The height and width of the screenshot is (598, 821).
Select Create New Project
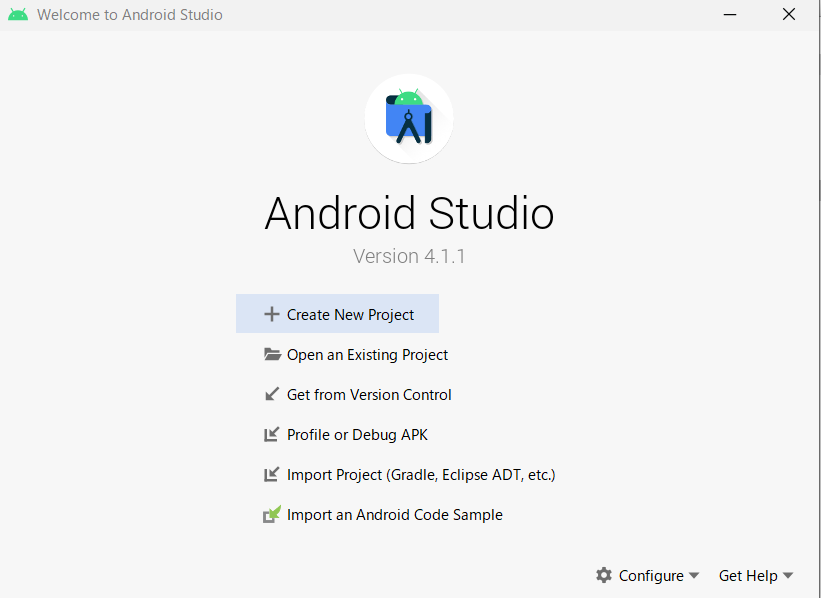click(337, 314)
